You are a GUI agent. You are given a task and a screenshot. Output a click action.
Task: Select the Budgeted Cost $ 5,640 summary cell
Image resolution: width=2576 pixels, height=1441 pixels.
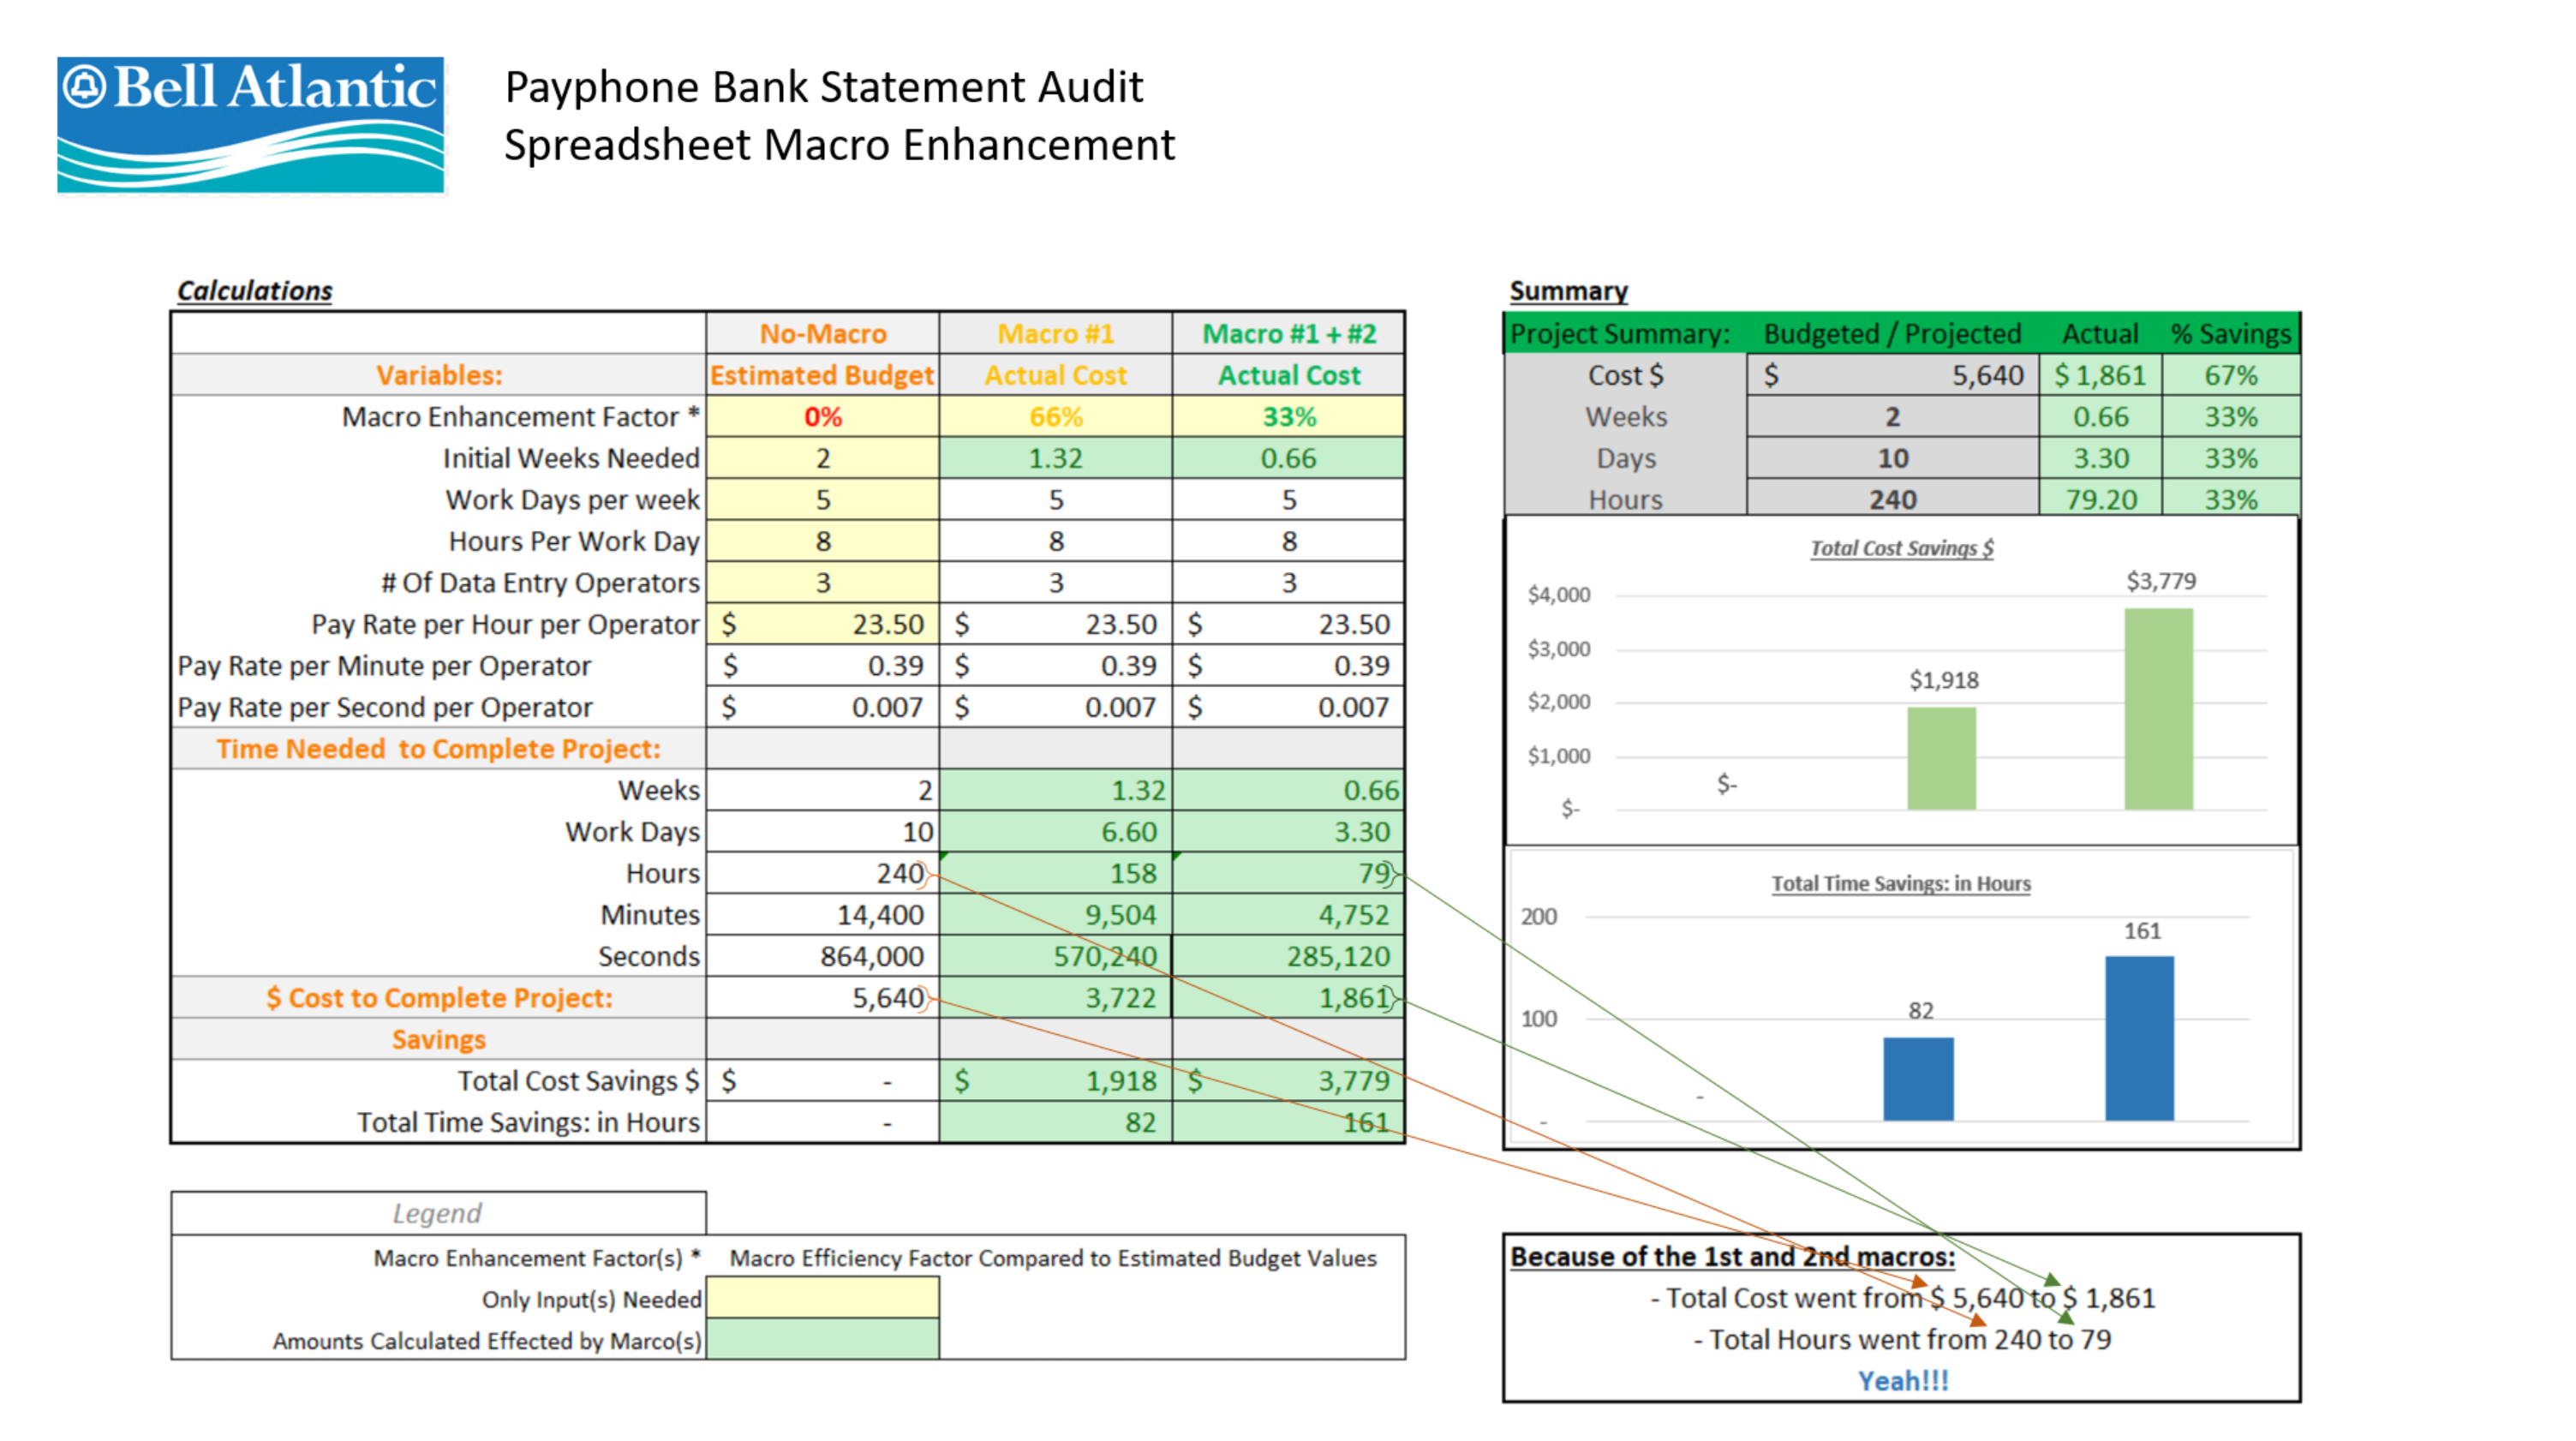(1892, 375)
